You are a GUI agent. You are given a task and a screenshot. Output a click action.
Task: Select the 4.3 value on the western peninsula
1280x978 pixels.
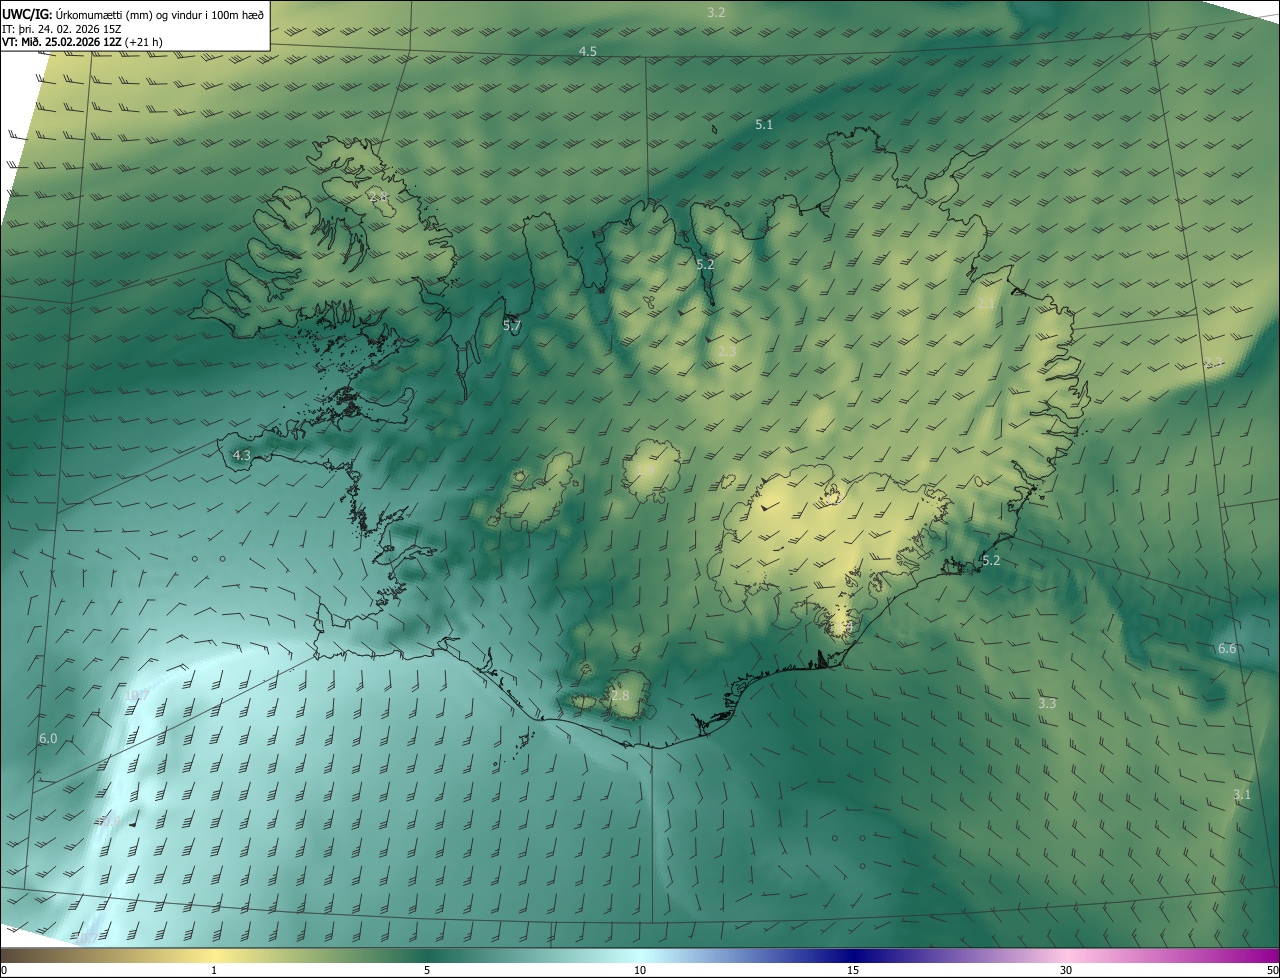tap(241, 455)
